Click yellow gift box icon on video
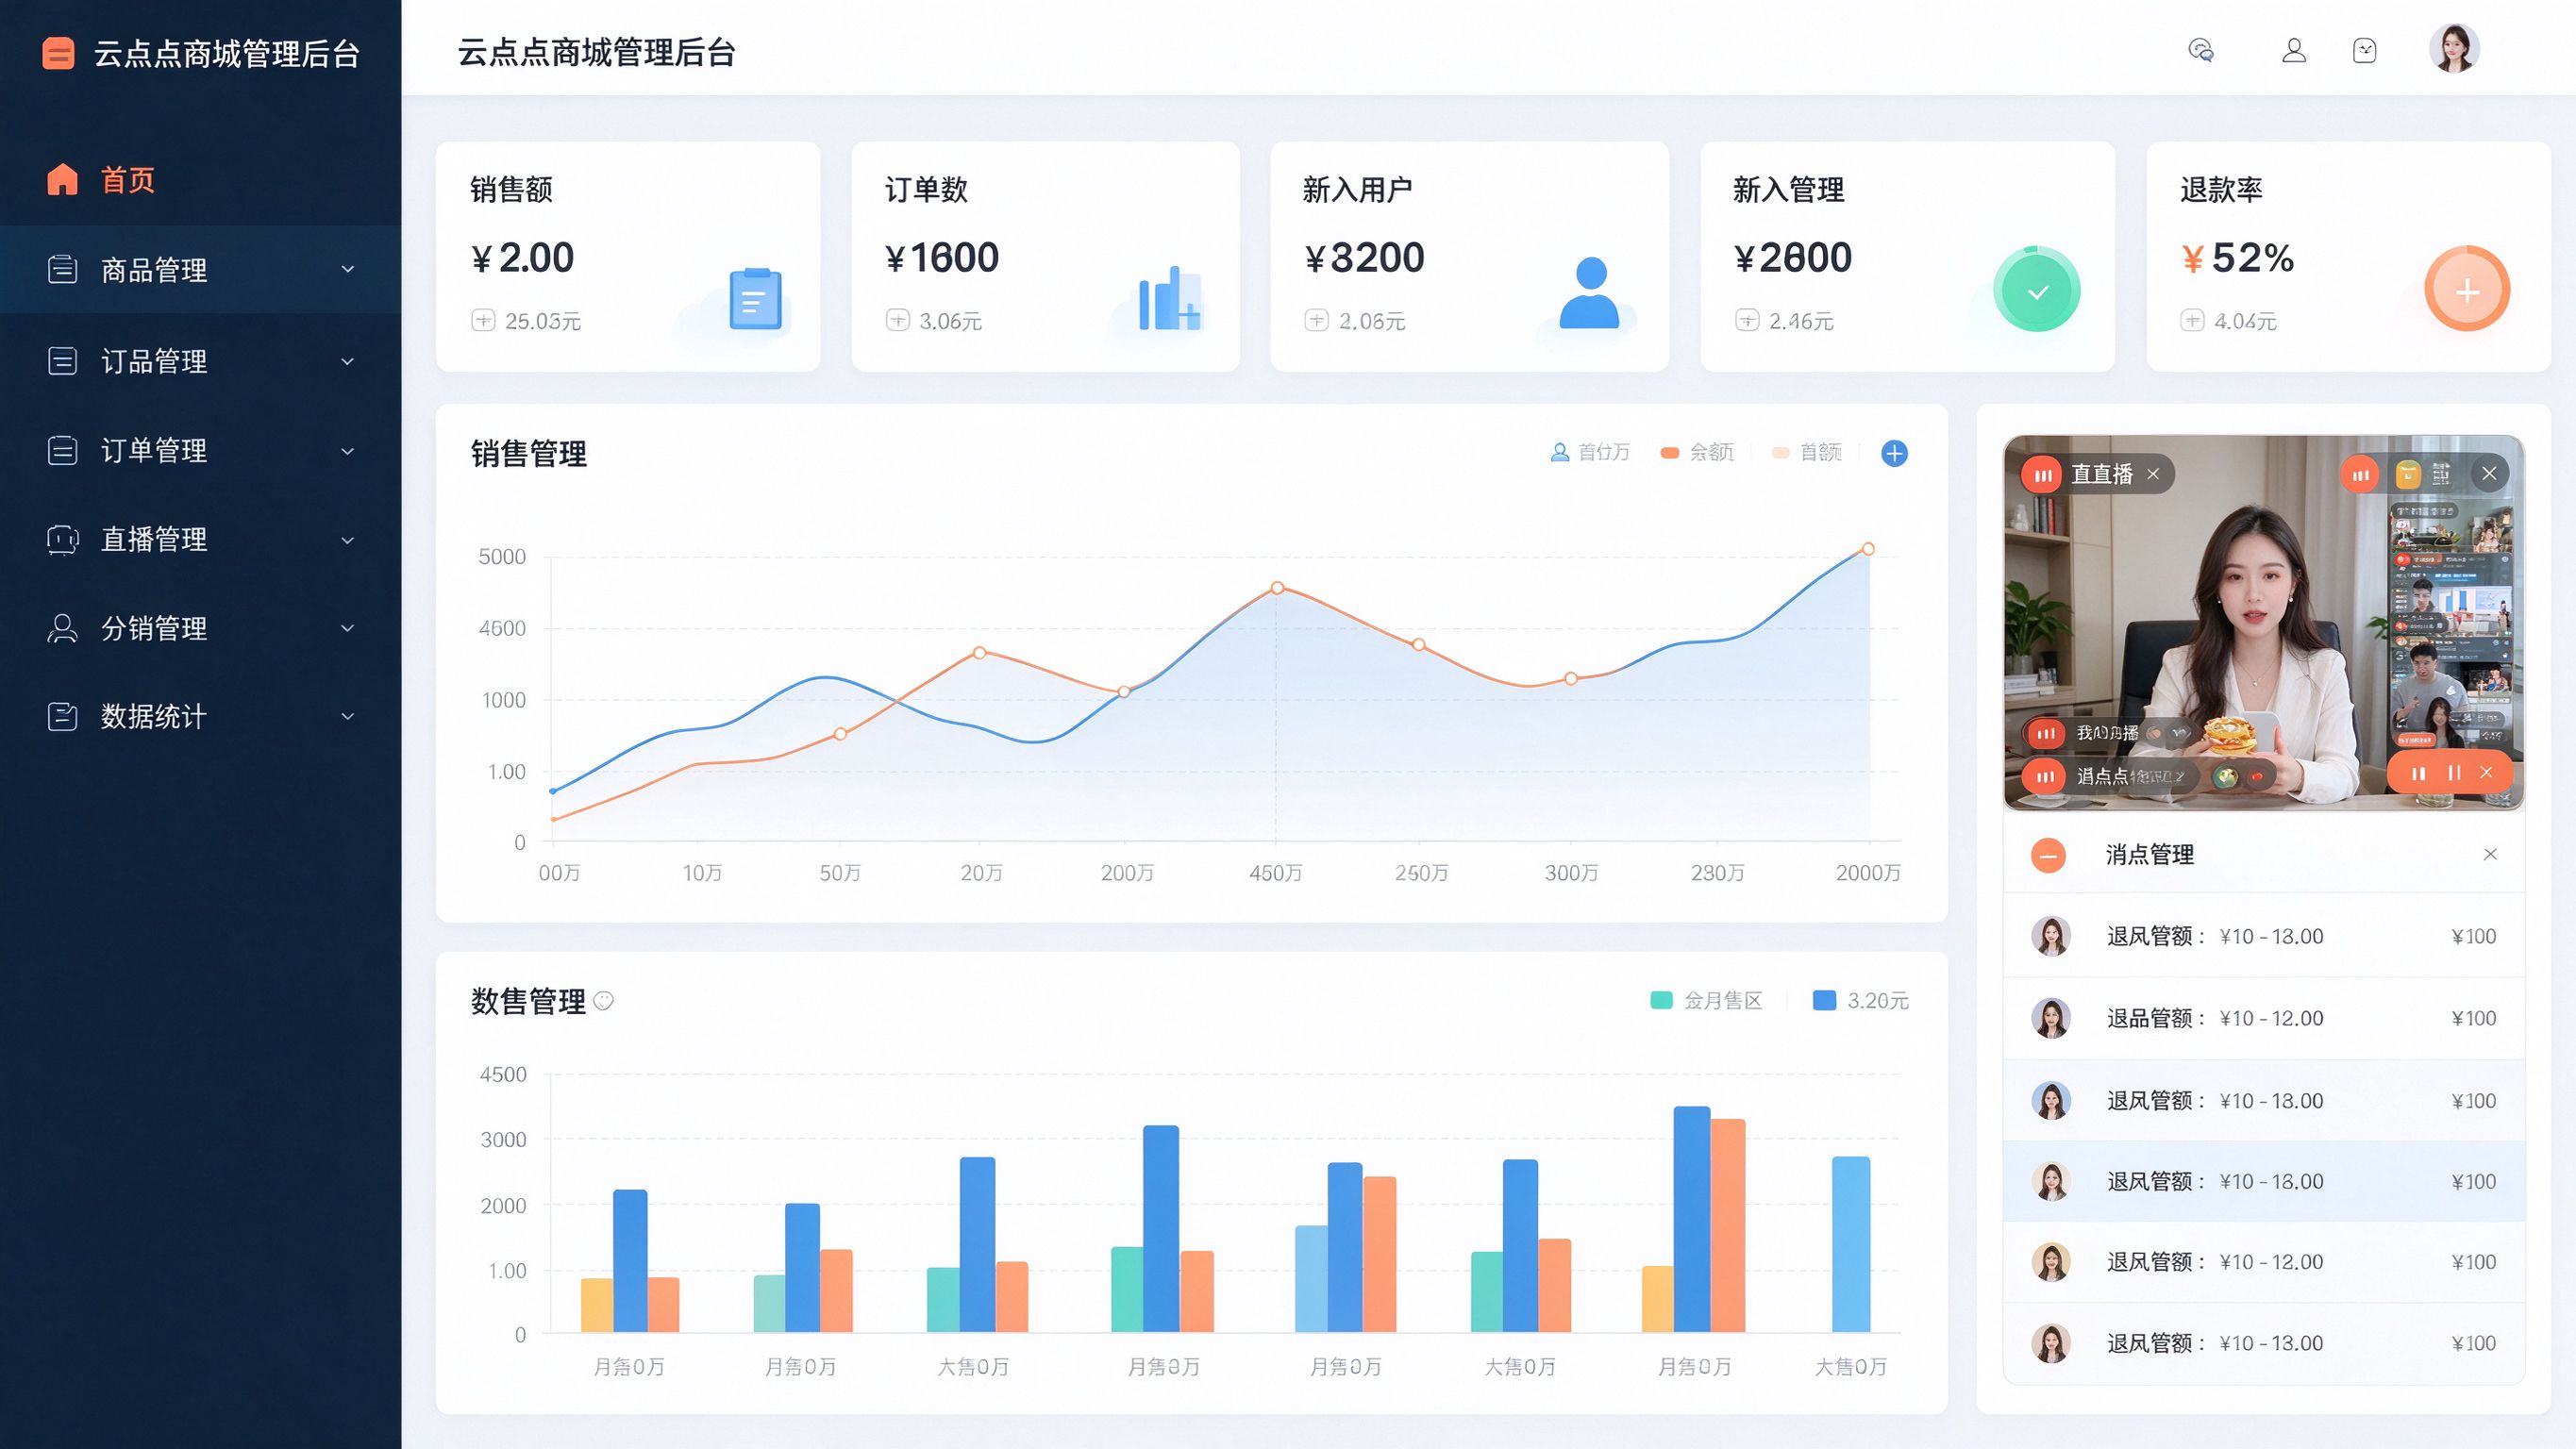 click(x=2408, y=474)
